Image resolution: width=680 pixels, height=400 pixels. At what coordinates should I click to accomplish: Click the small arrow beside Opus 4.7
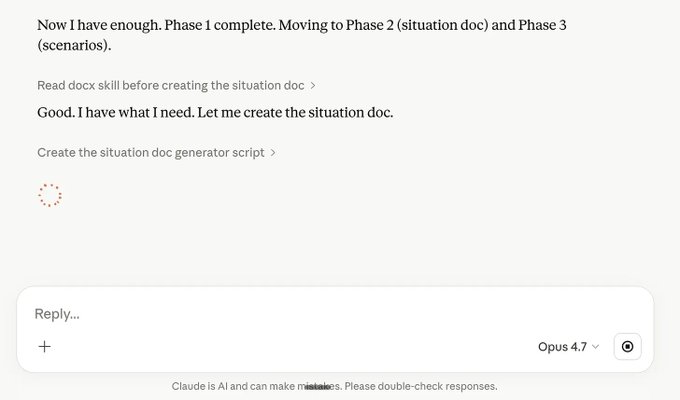[595, 347]
